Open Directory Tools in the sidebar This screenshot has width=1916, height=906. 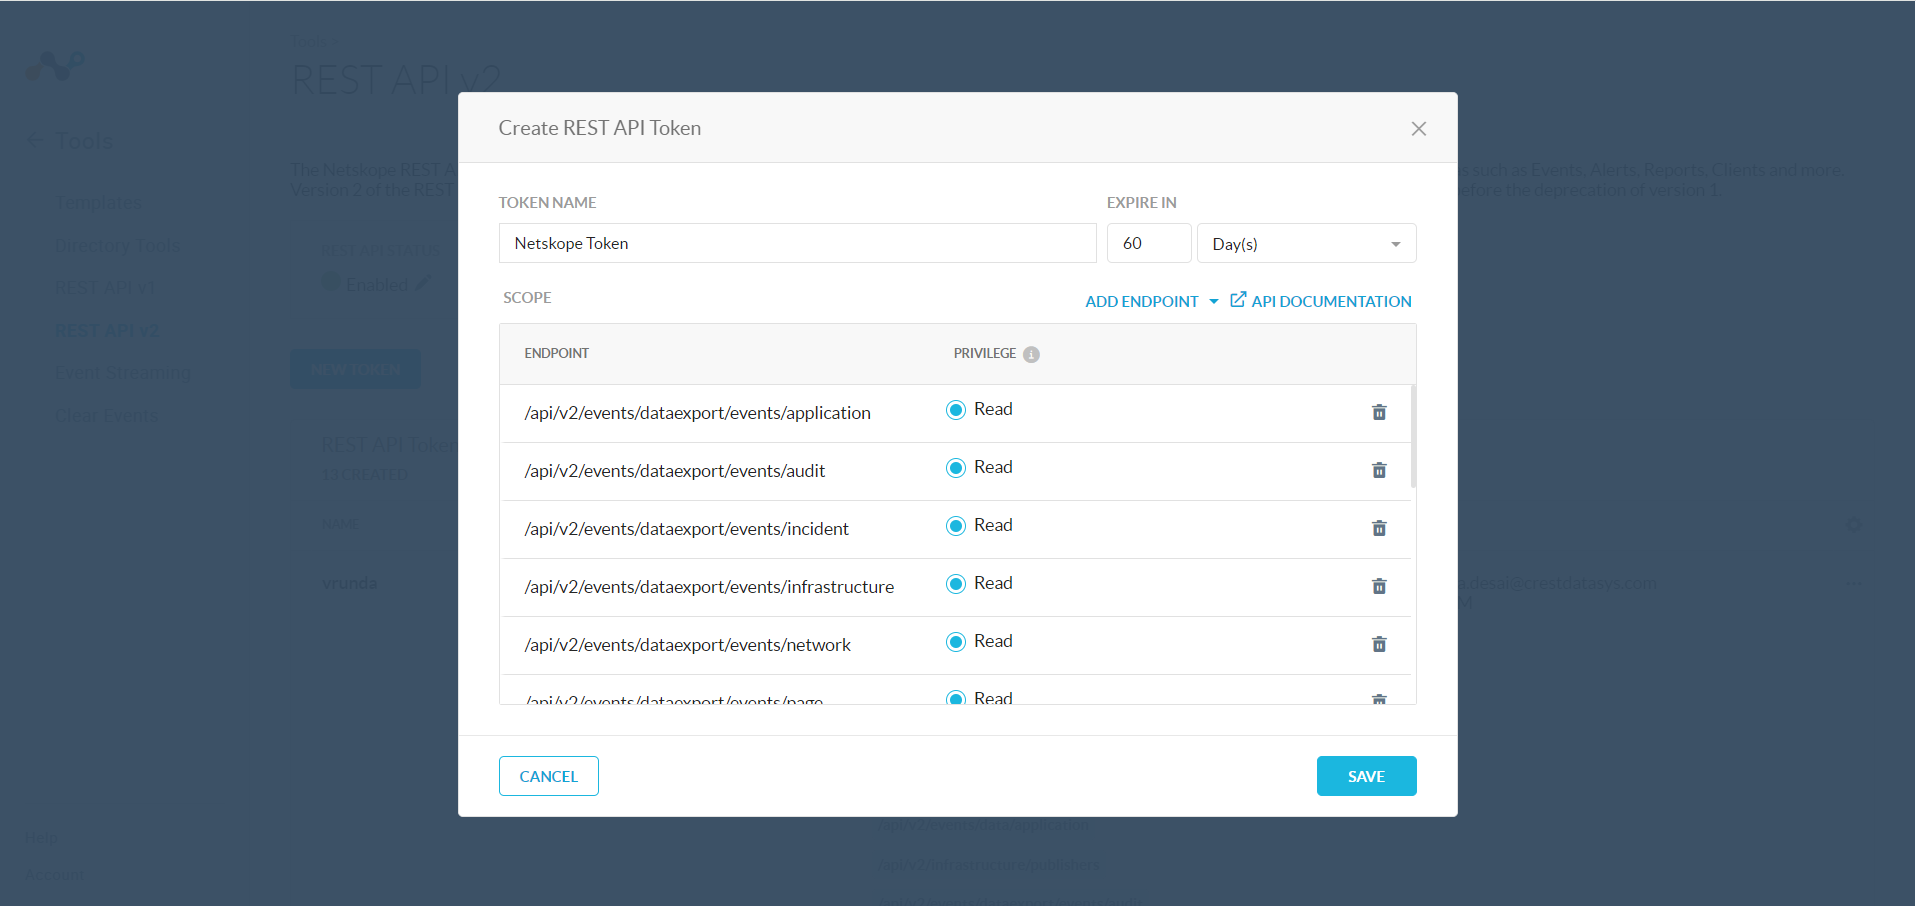pyautogui.click(x=118, y=245)
